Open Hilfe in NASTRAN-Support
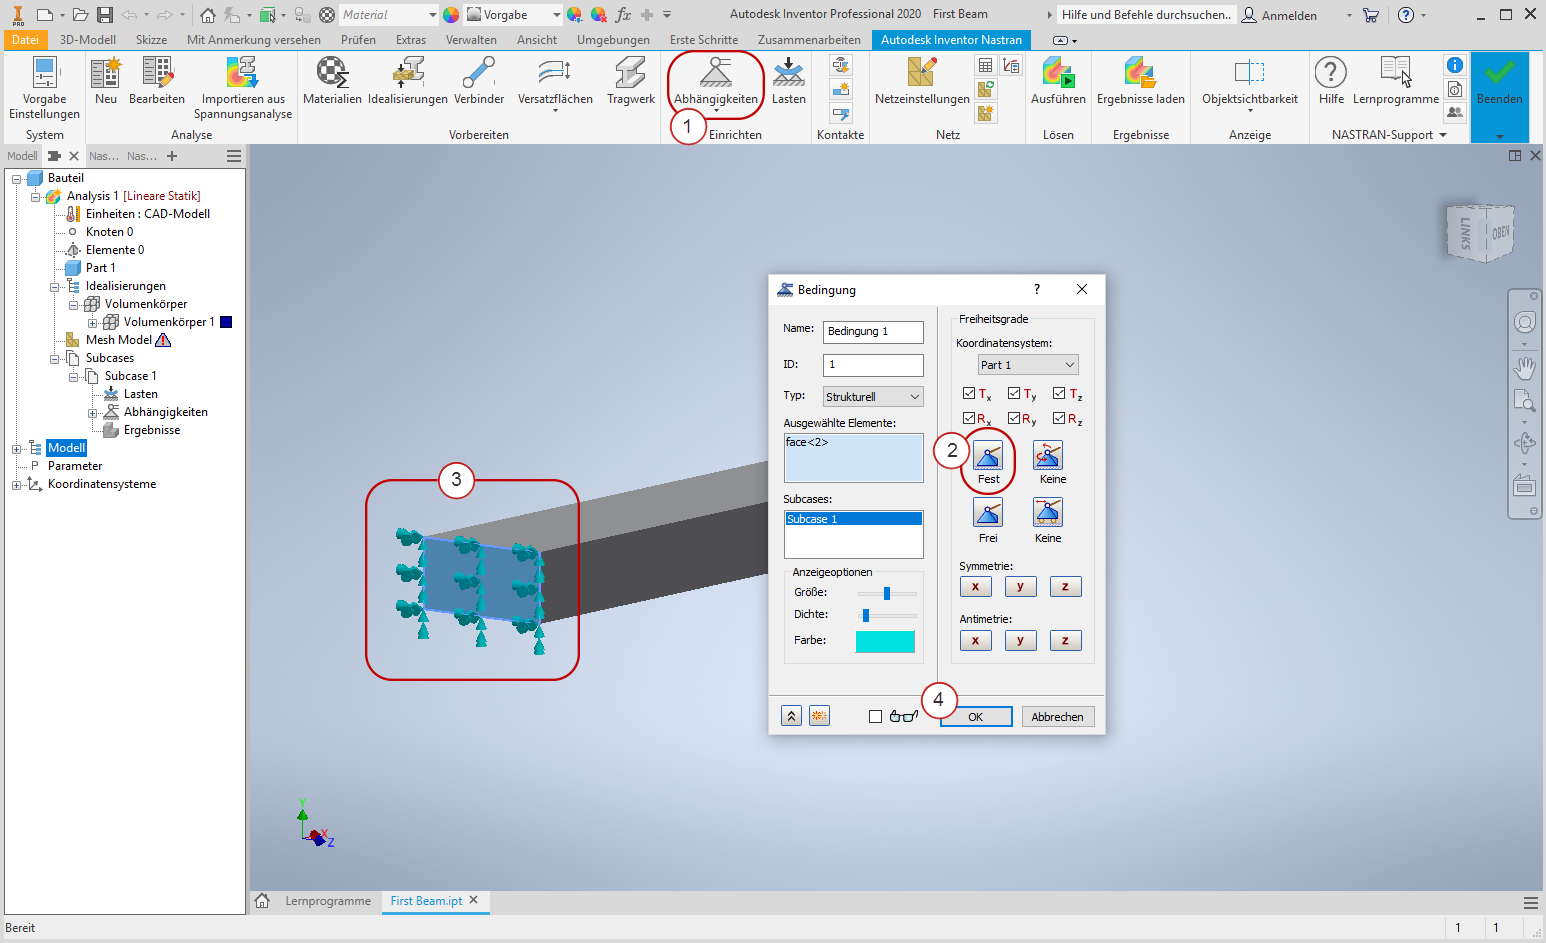 tap(1331, 81)
